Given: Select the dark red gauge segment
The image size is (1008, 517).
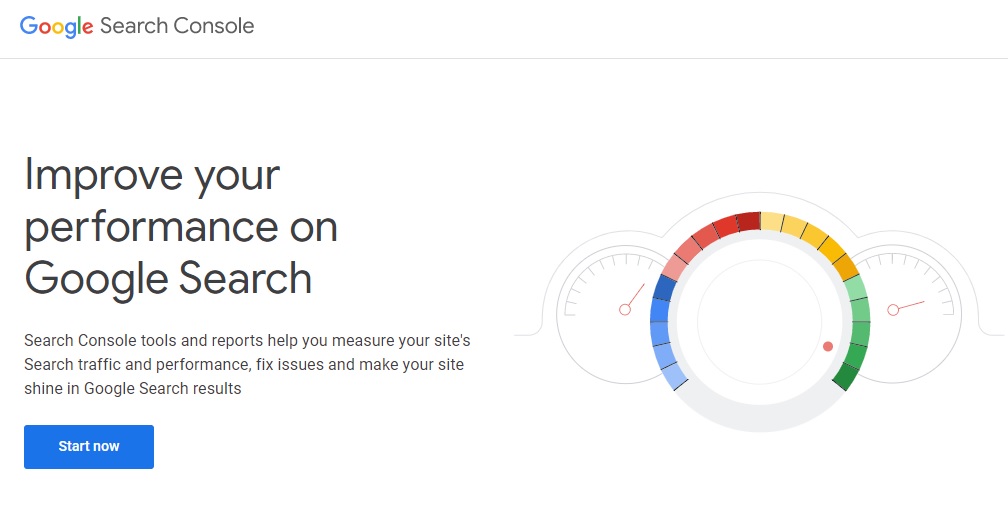Looking at the screenshot, I should point(749,222).
